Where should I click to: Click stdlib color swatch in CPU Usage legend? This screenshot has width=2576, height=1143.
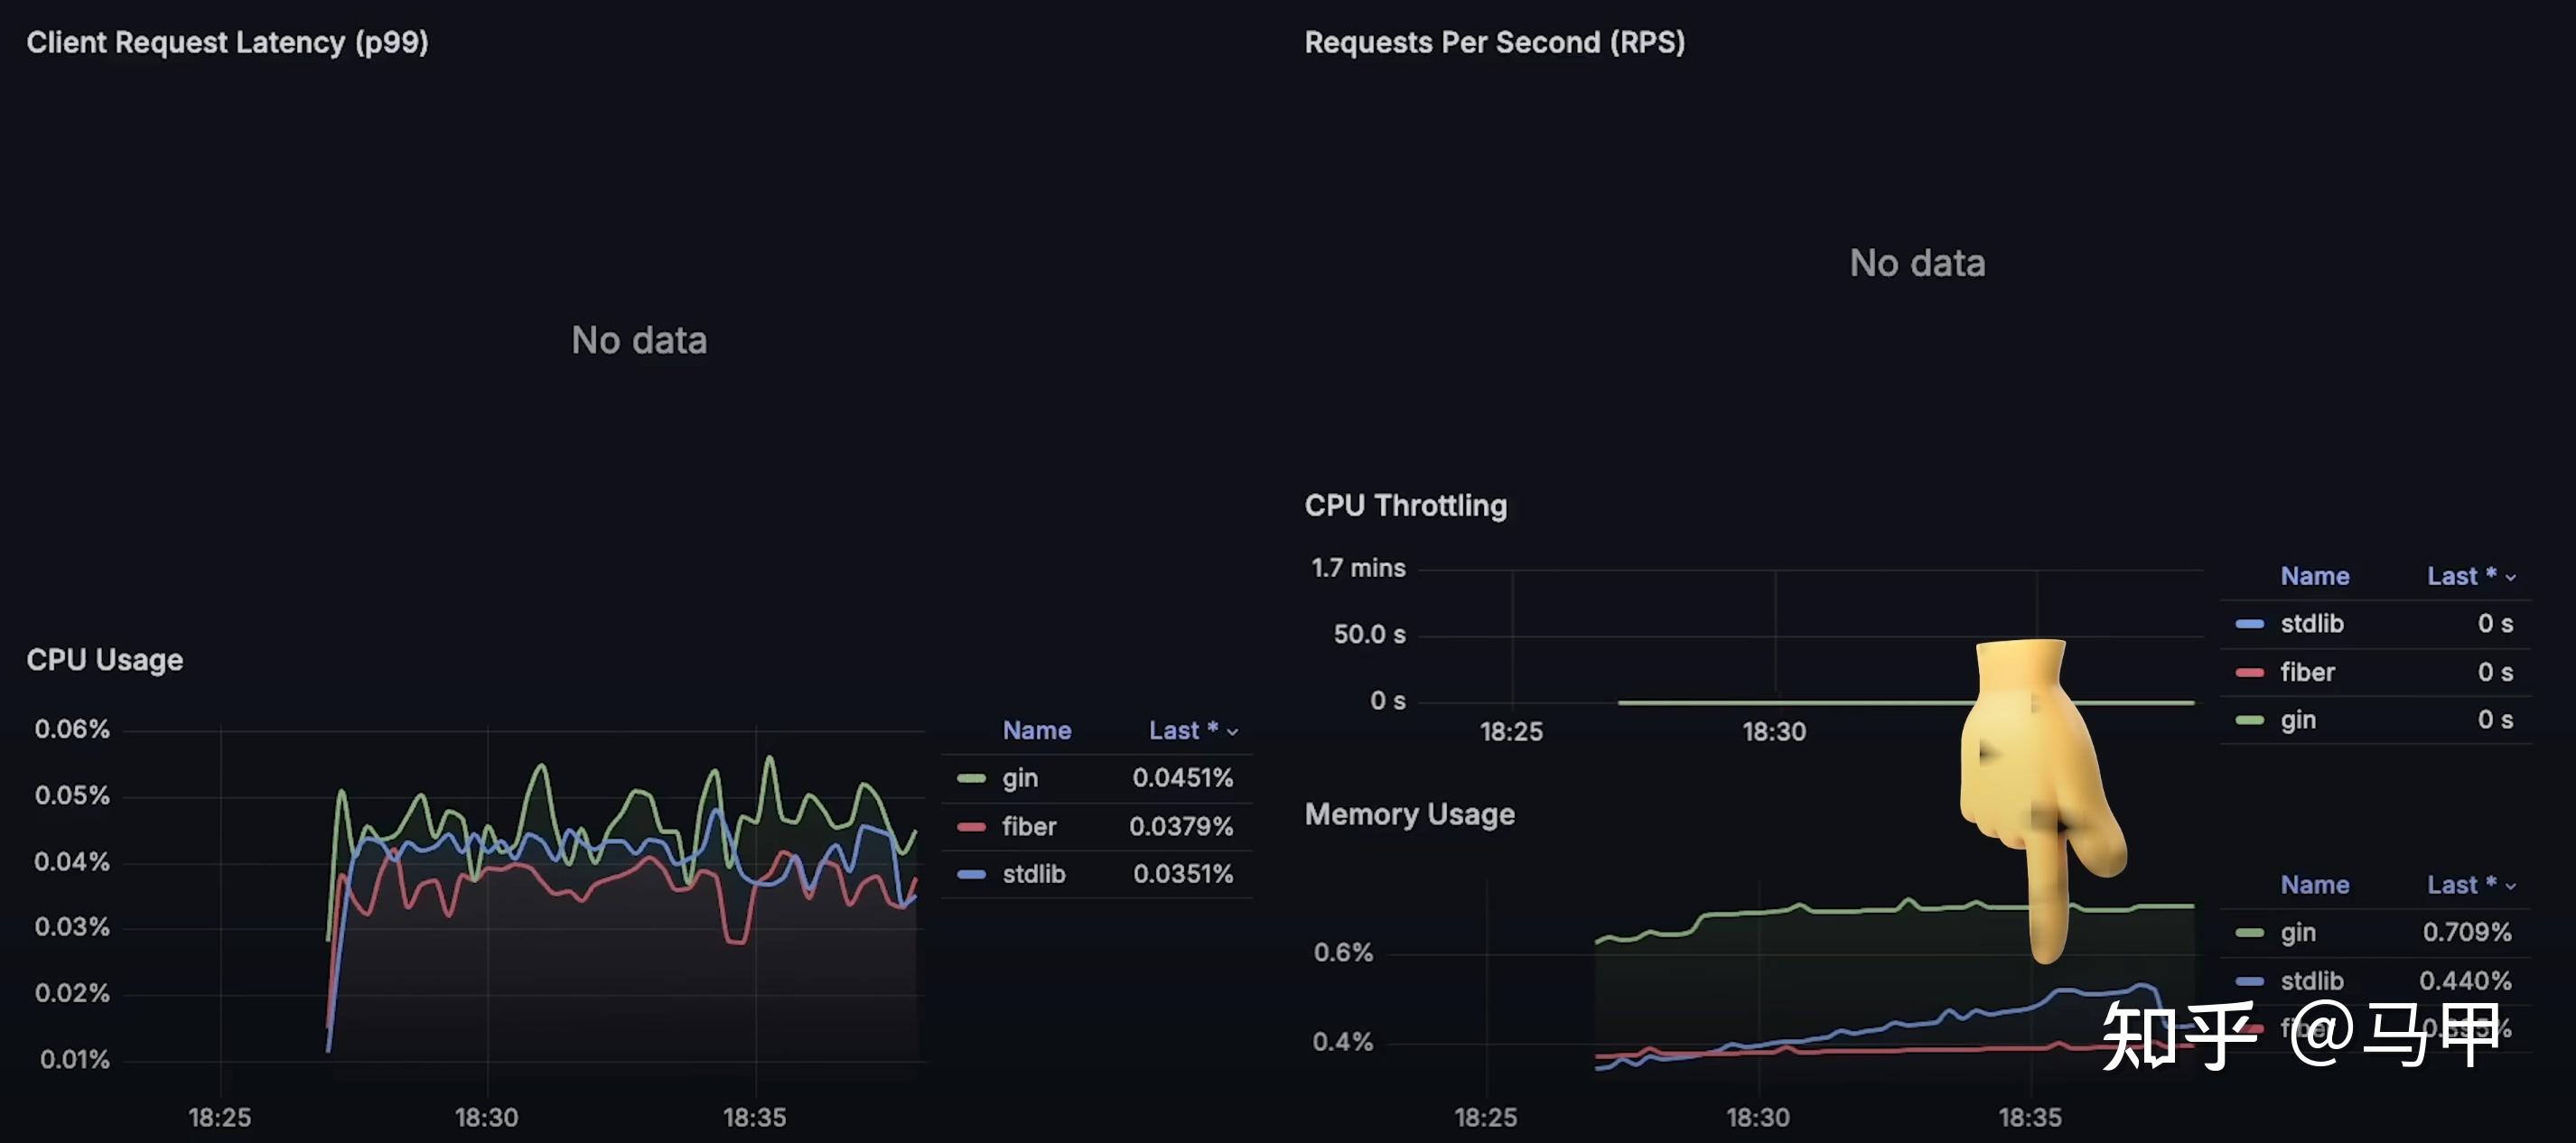point(971,874)
